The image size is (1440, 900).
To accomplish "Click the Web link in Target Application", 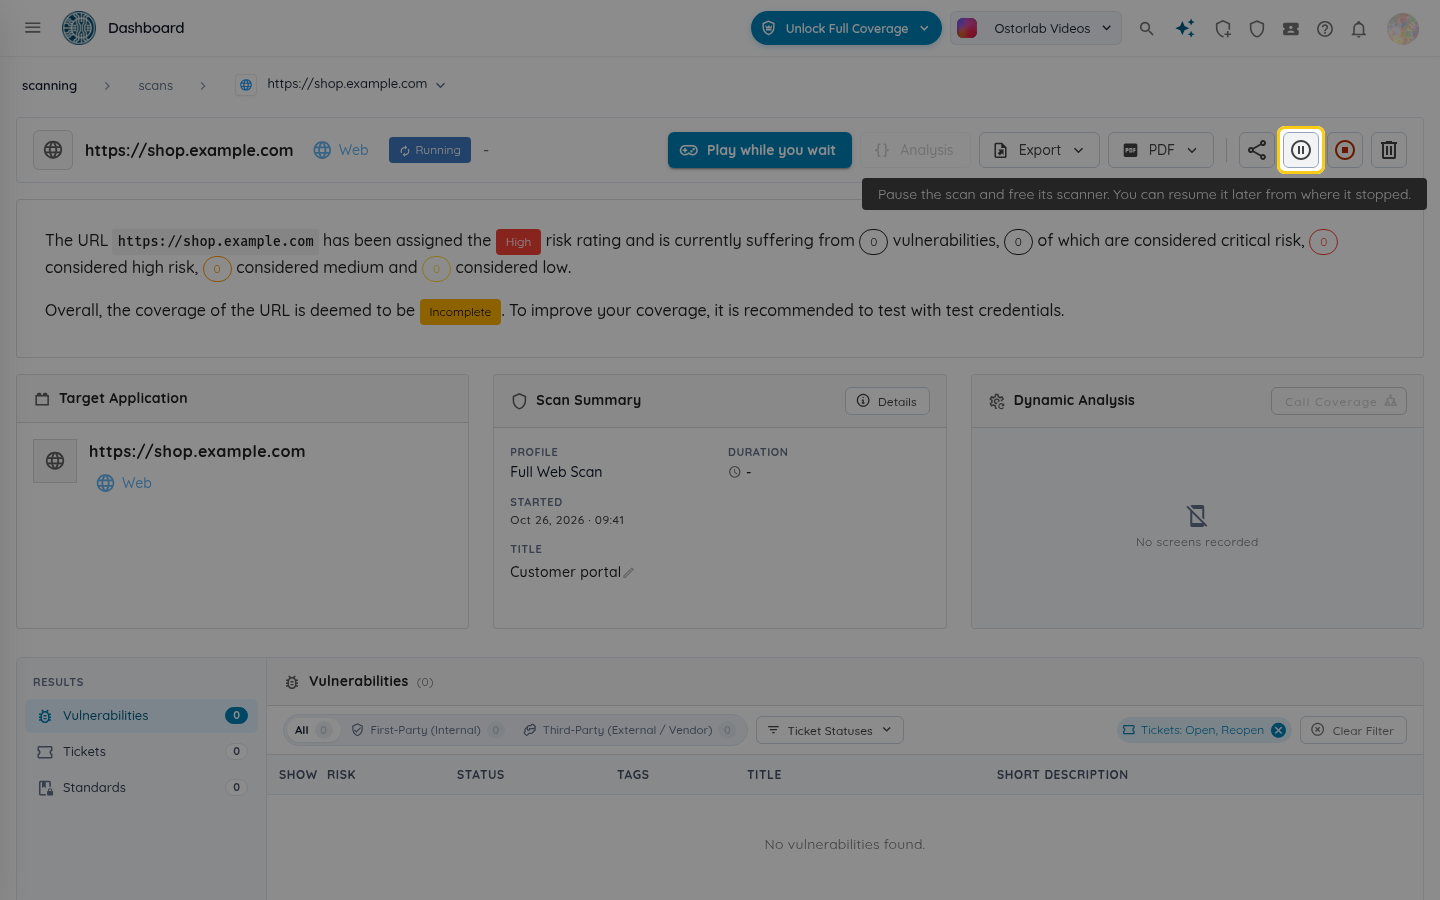I will click(x=125, y=483).
